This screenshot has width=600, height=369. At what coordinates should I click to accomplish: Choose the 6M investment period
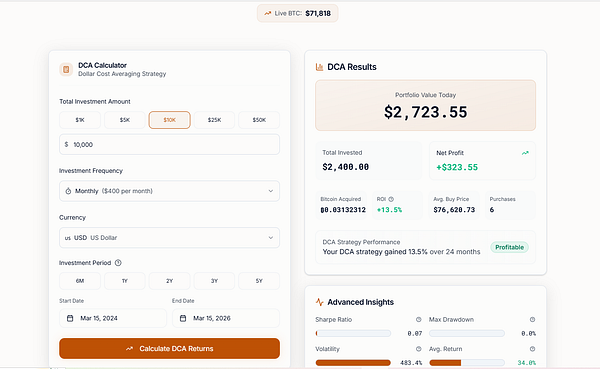click(x=80, y=281)
